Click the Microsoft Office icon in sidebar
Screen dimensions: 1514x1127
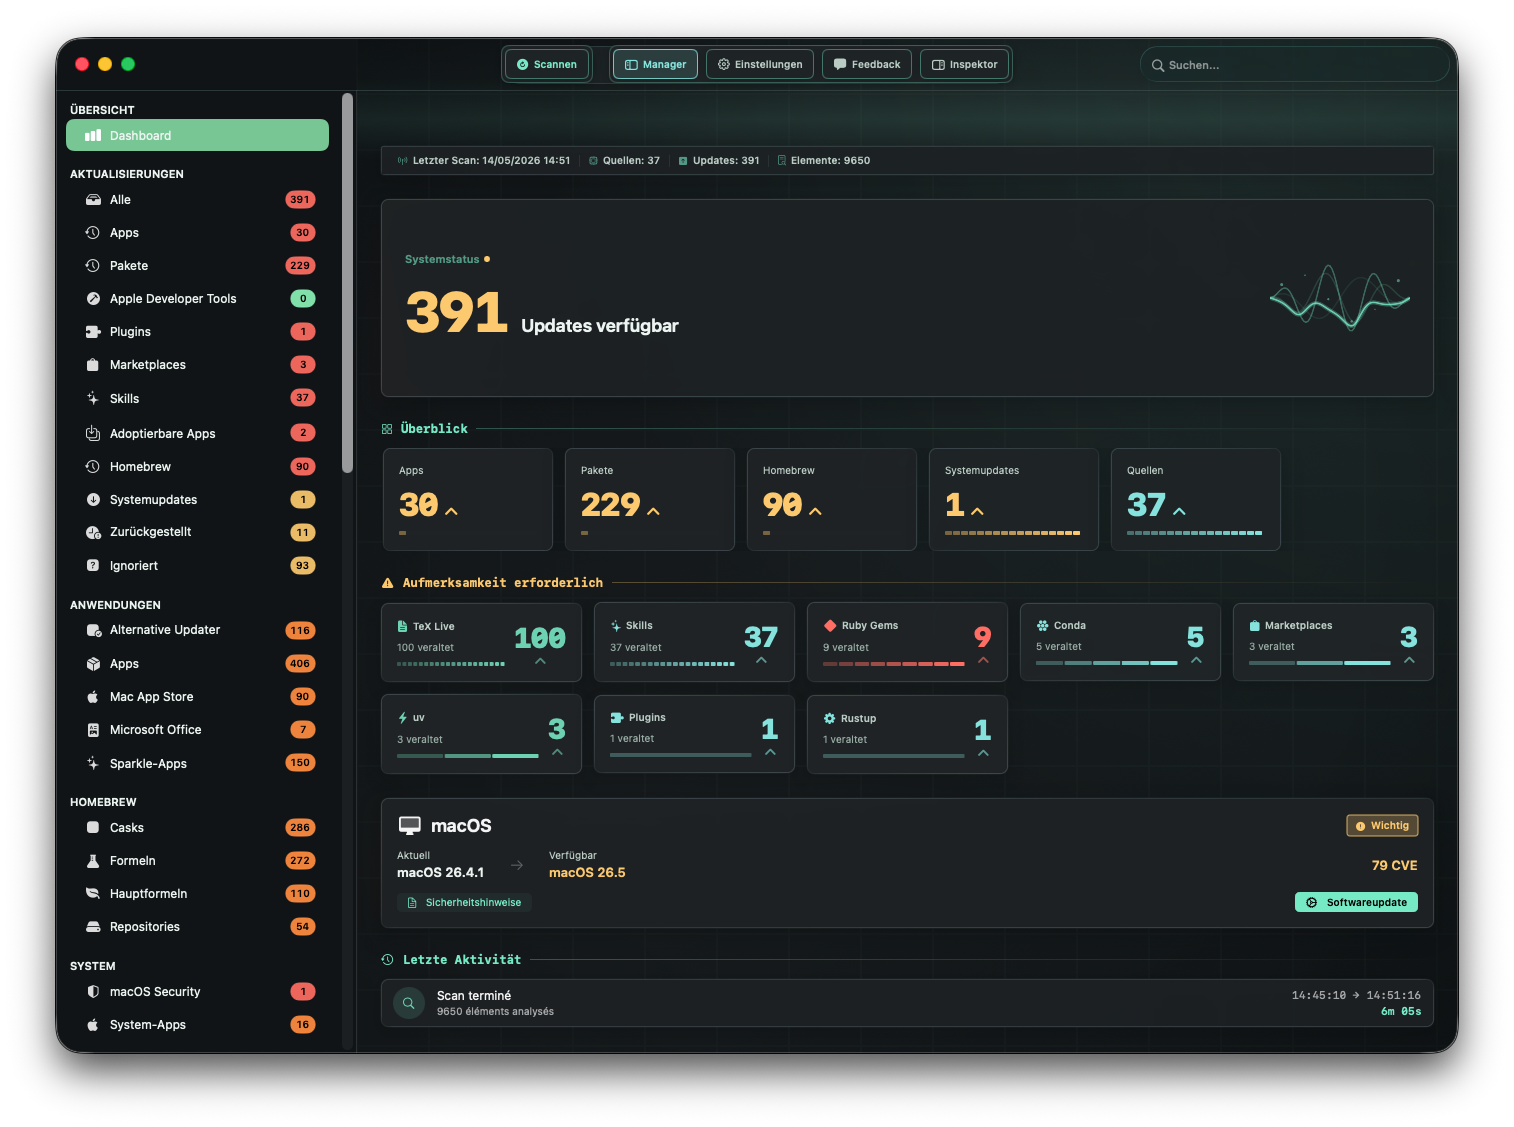[93, 730]
